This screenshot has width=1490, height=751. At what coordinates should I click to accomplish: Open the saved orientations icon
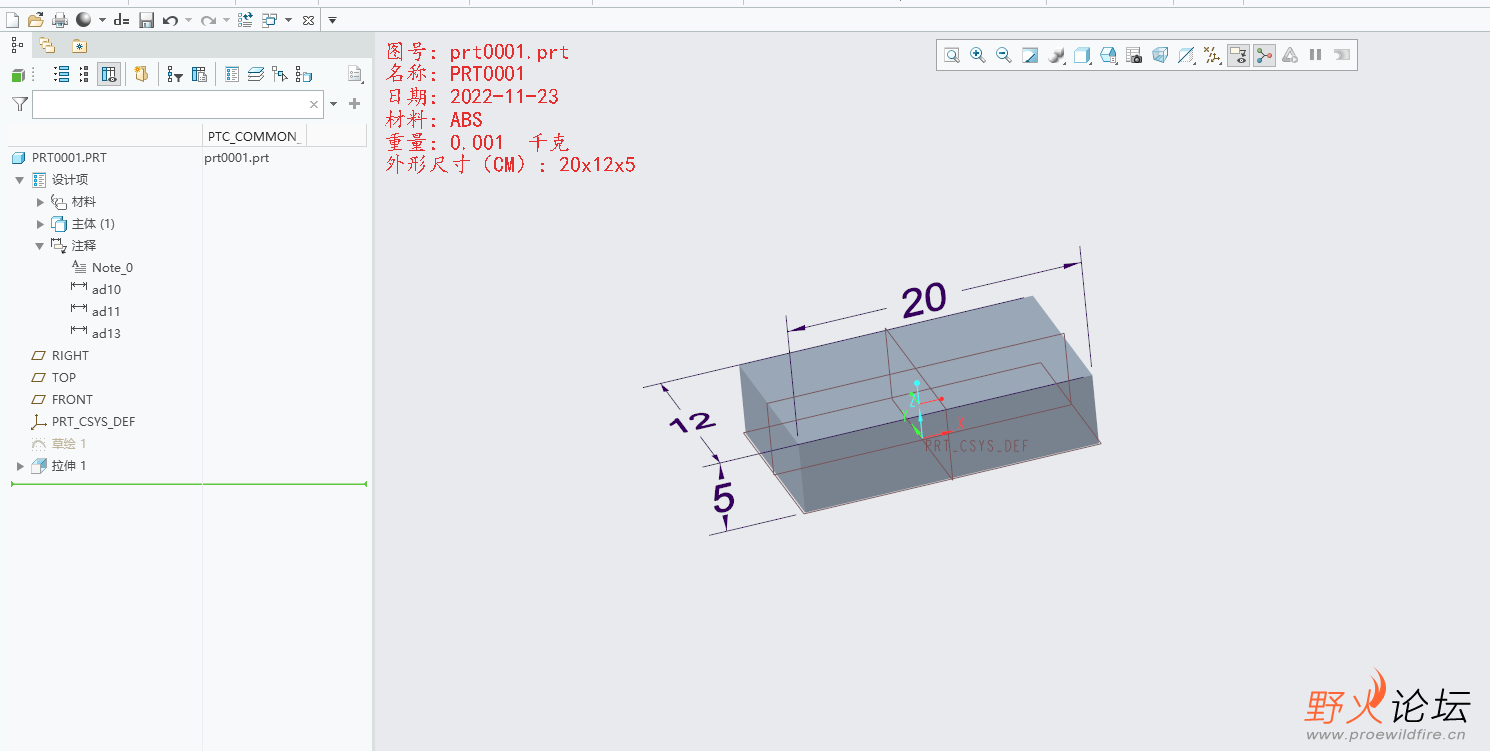(1108, 55)
